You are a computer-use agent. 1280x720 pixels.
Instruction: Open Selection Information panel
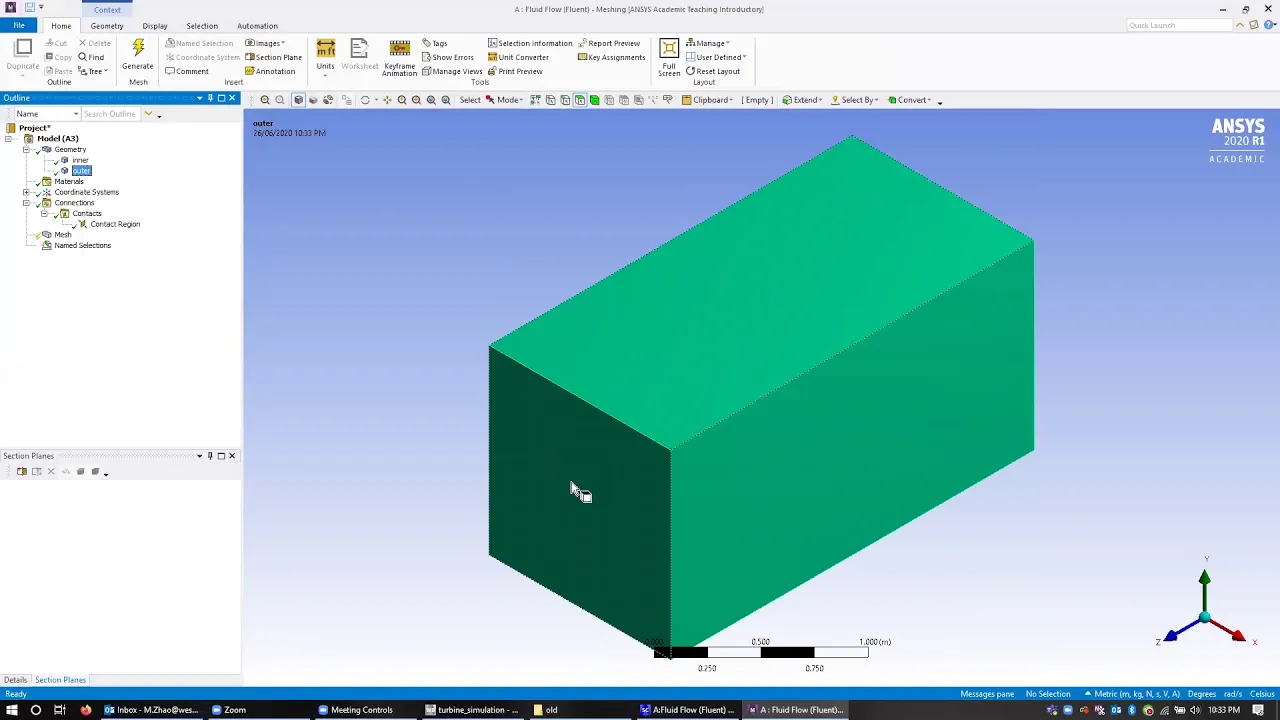(x=530, y=43)
